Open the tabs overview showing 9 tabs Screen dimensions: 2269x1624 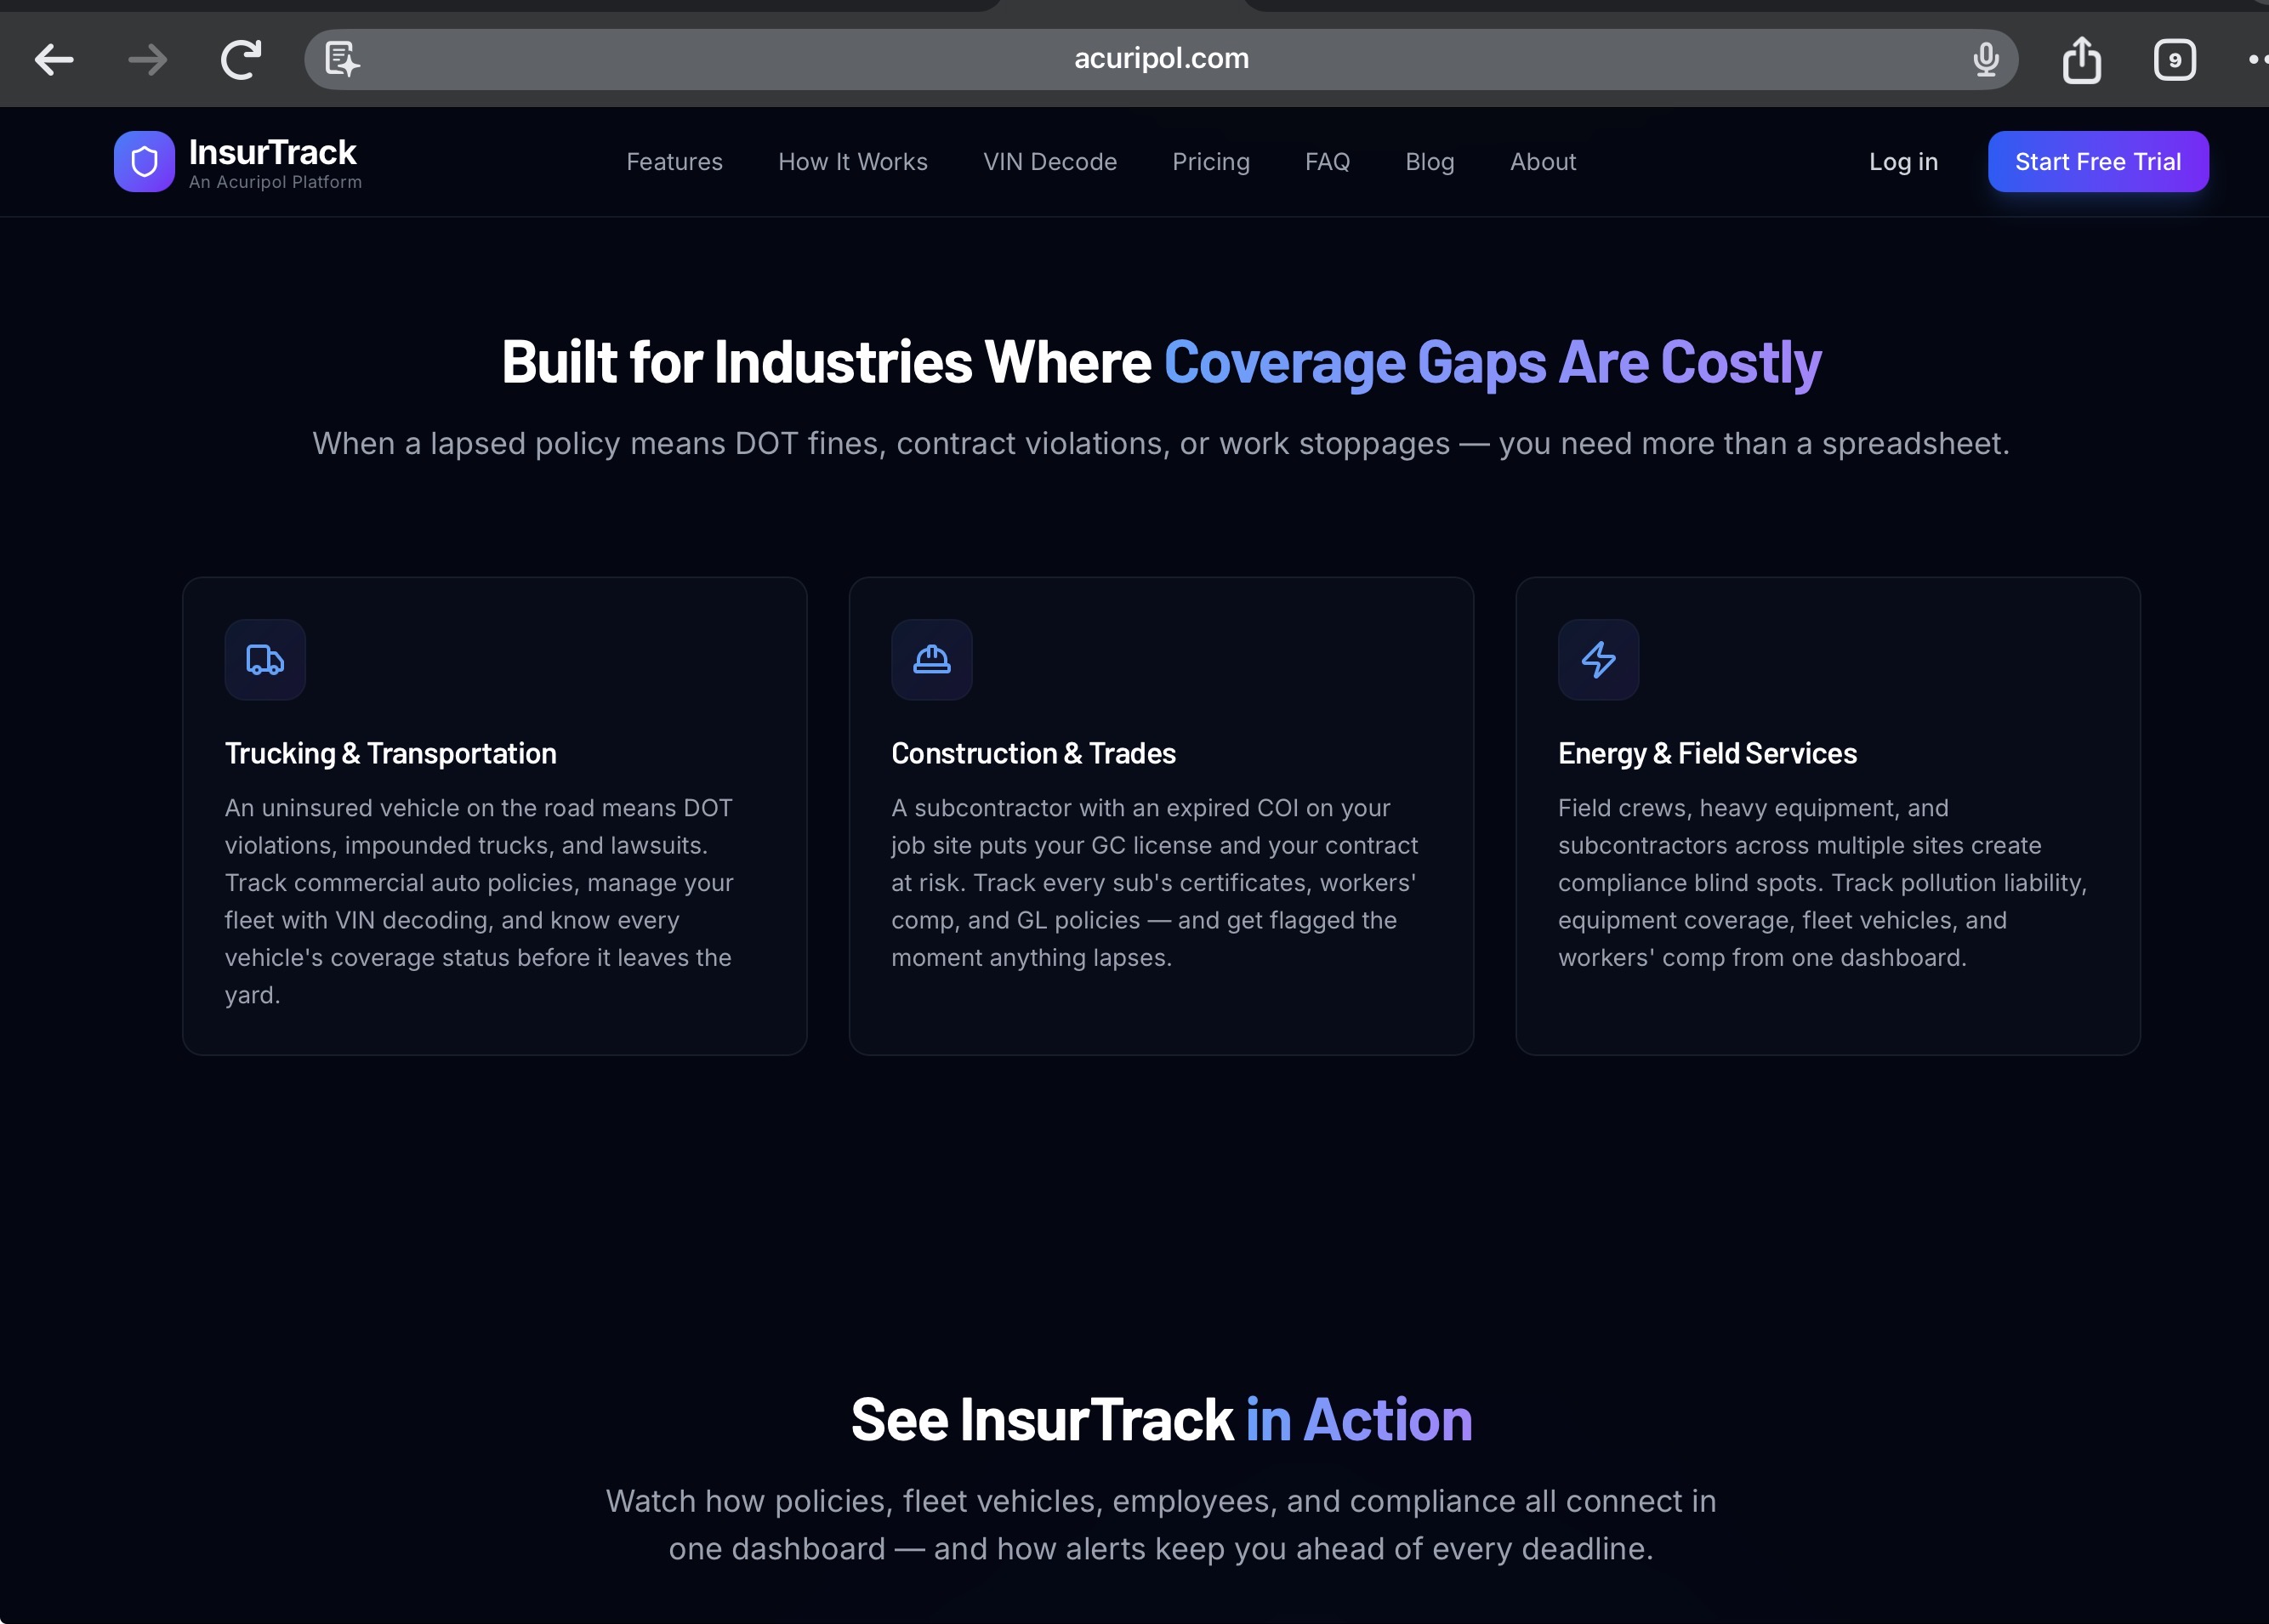(2174, 60)
